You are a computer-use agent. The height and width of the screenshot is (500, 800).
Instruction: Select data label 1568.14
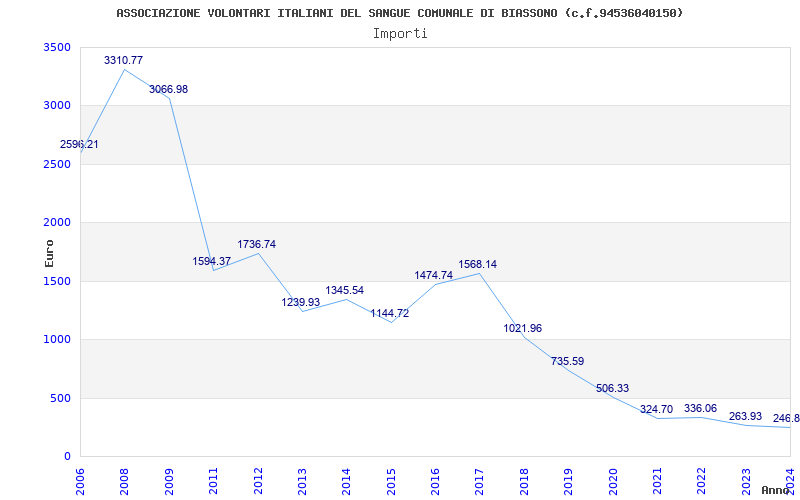pos(478,264)
